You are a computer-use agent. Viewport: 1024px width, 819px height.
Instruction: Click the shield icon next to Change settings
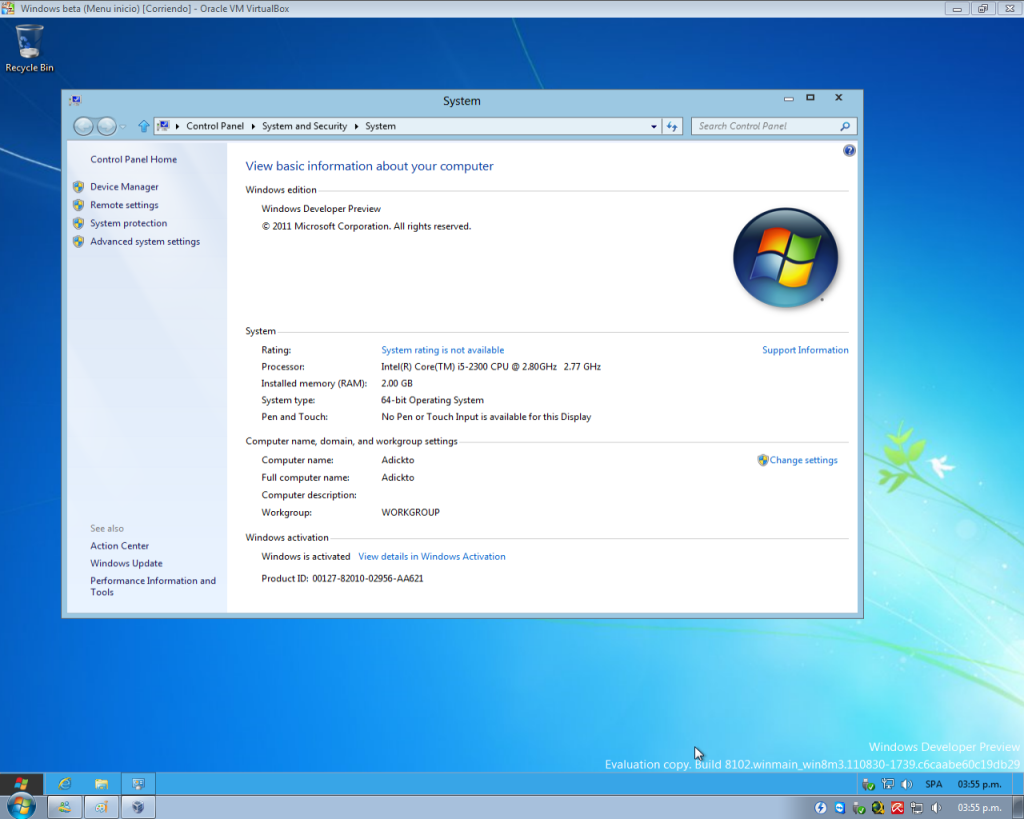pos(763,460)
